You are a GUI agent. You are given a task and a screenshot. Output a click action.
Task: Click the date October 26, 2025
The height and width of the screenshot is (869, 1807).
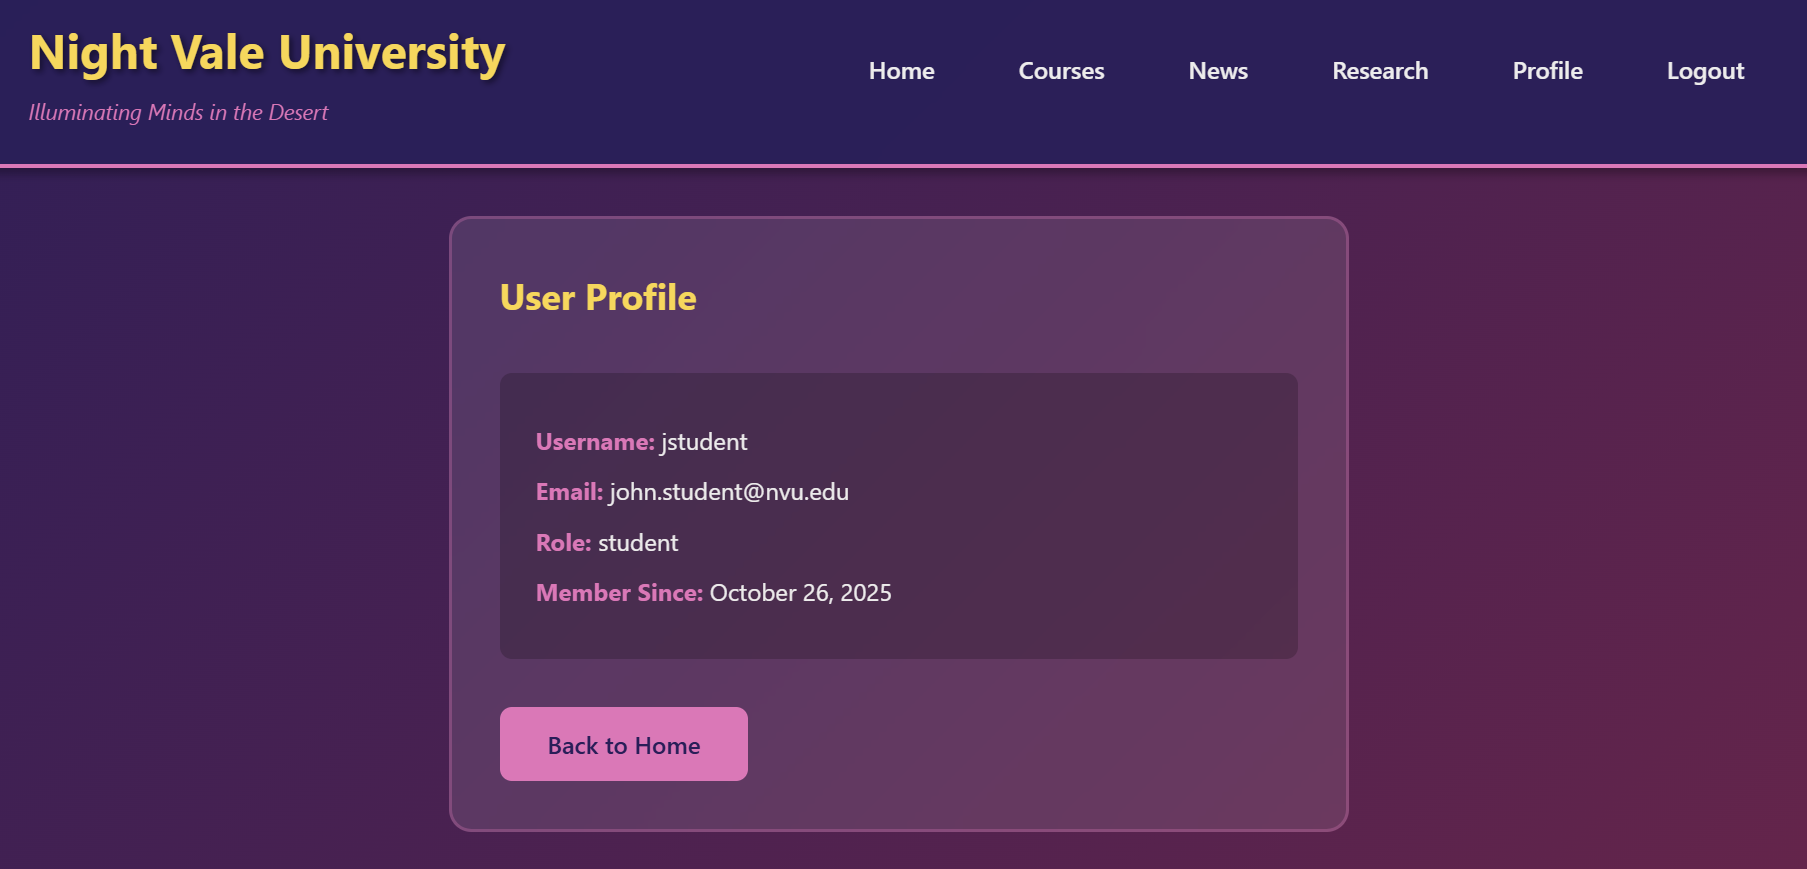800,593
